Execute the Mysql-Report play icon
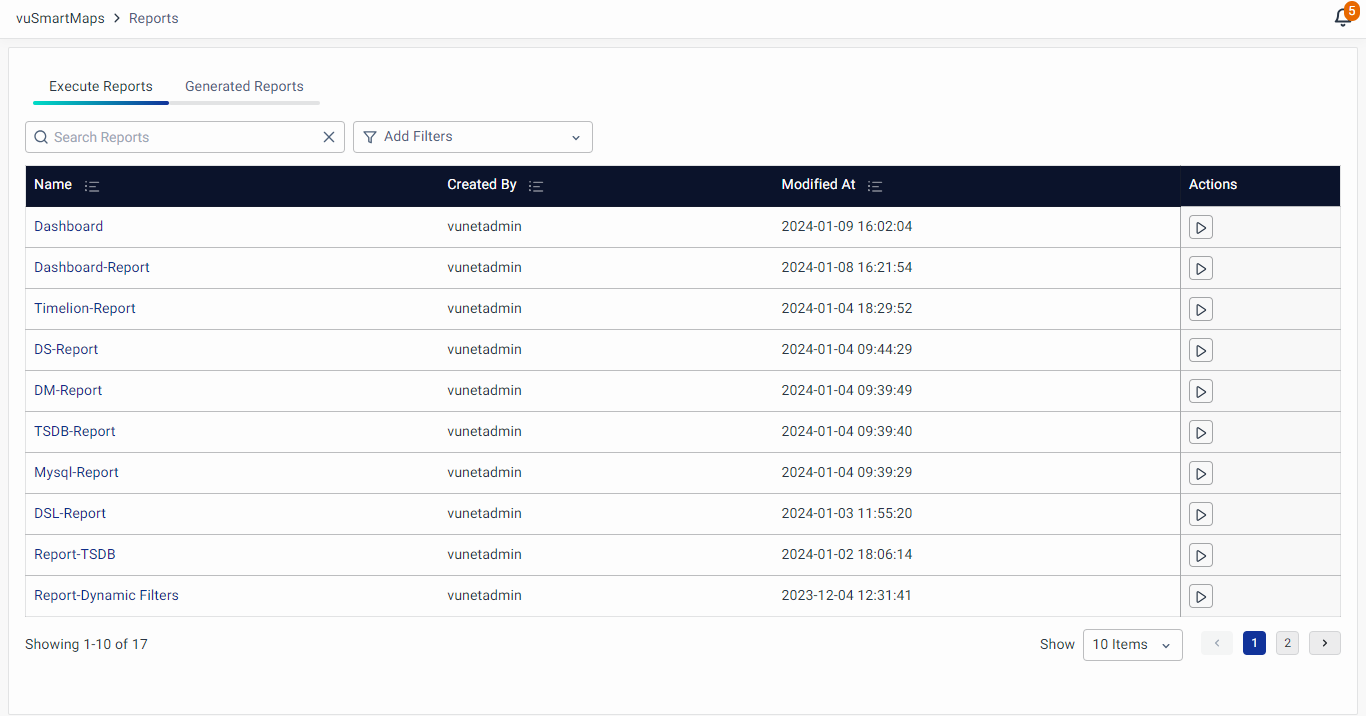The width and height of the screenshot is (1366, 716). click(1201, 474)
